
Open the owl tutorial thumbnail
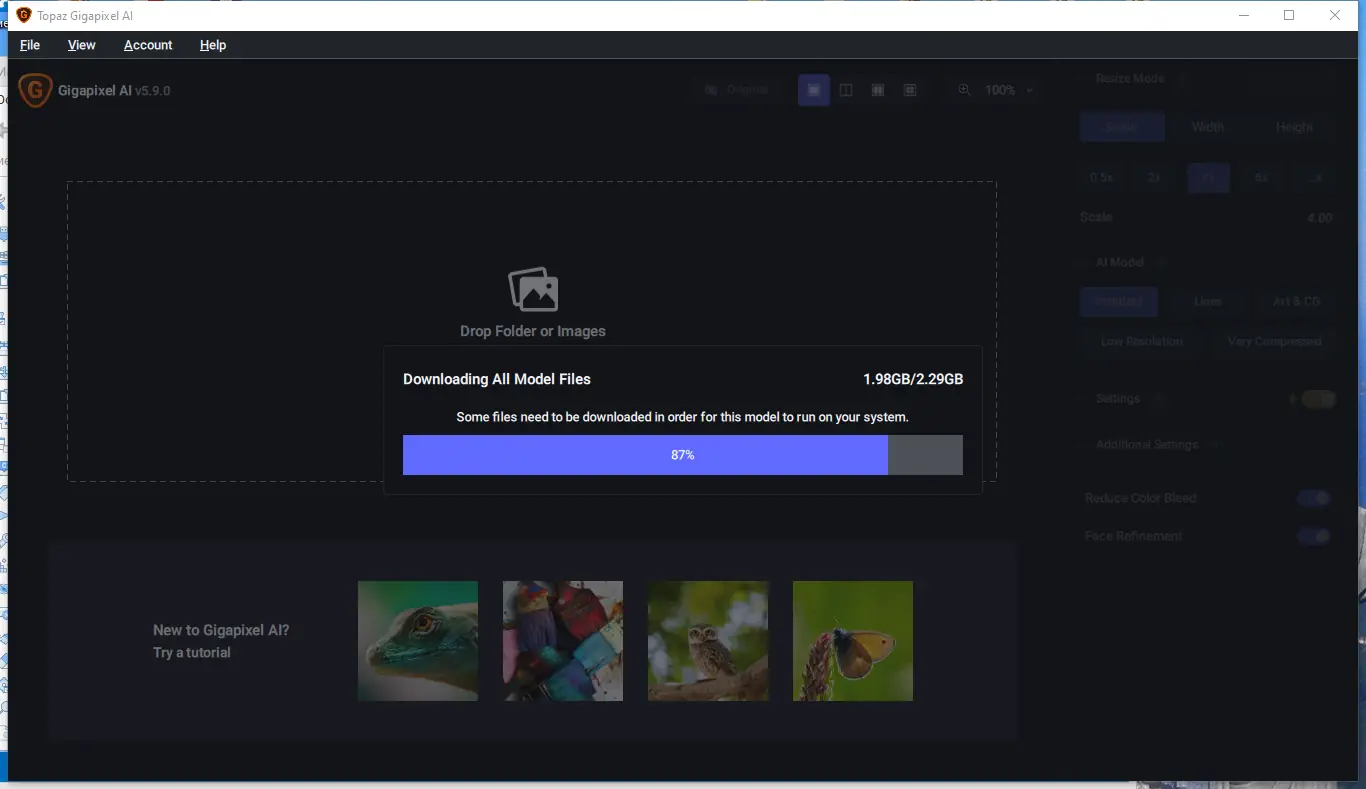pyautogui.click(x=708, y=641)
